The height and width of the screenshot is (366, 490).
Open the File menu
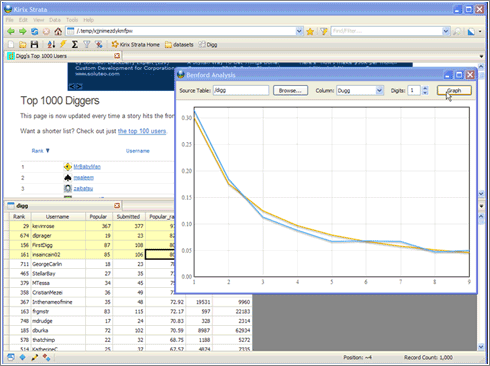(x=10, y=20)
